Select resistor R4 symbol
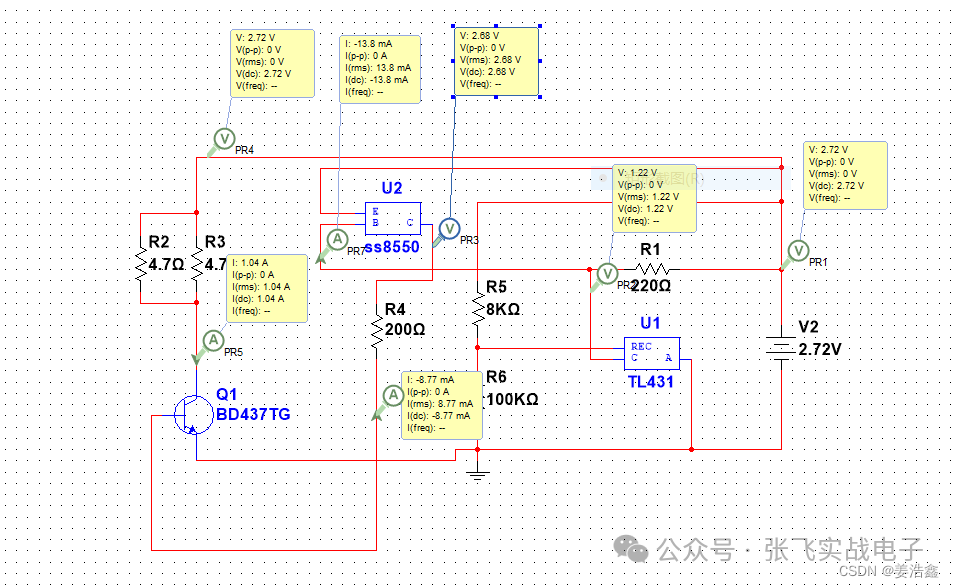This screenshot has width=954, height=588. pyautogui.click(x=377, y=332)
